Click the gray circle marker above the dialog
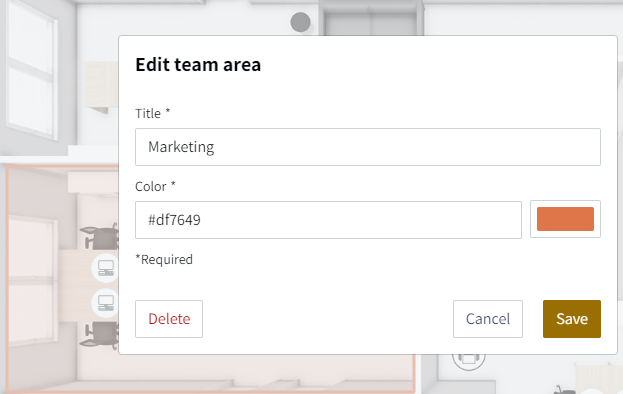This screenshot has width=623, height=394. (300, 22)
